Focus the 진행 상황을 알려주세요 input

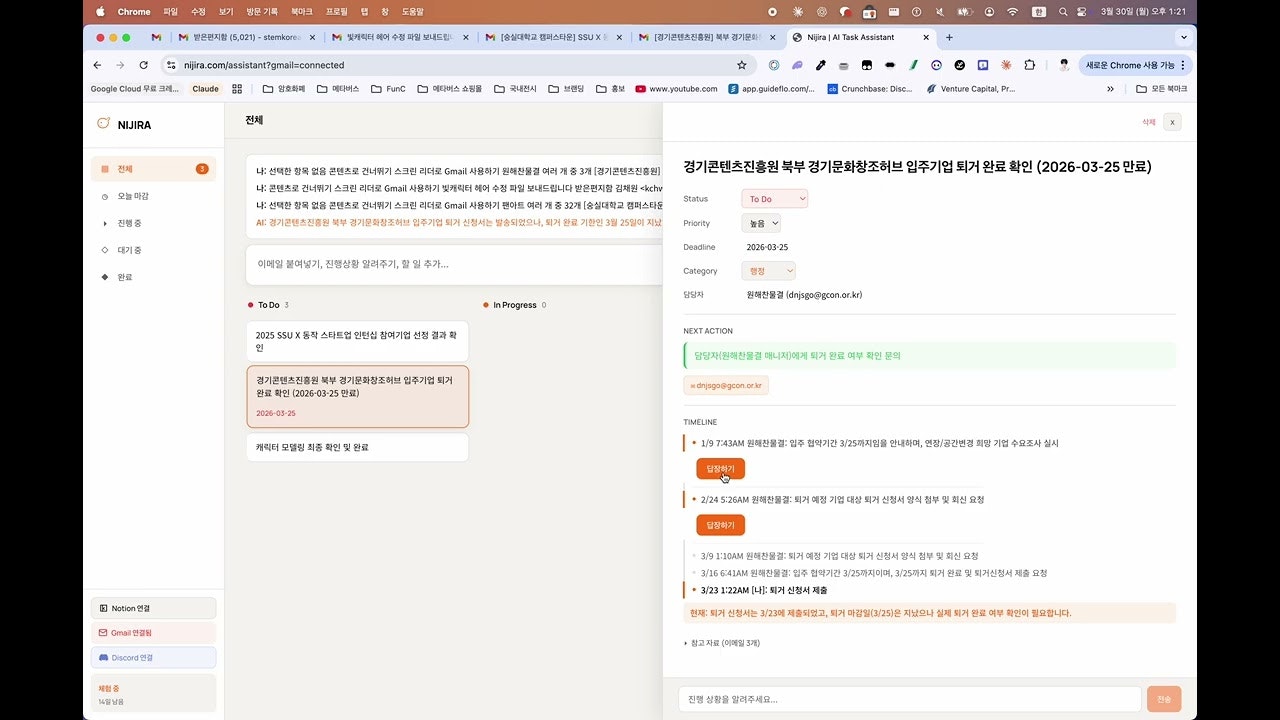(909, 700)
